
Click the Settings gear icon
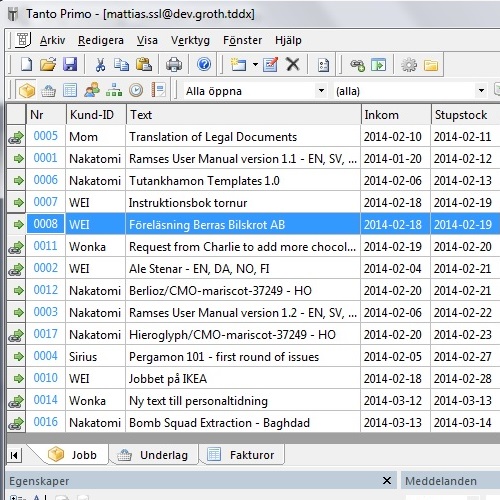coord(409,65)
